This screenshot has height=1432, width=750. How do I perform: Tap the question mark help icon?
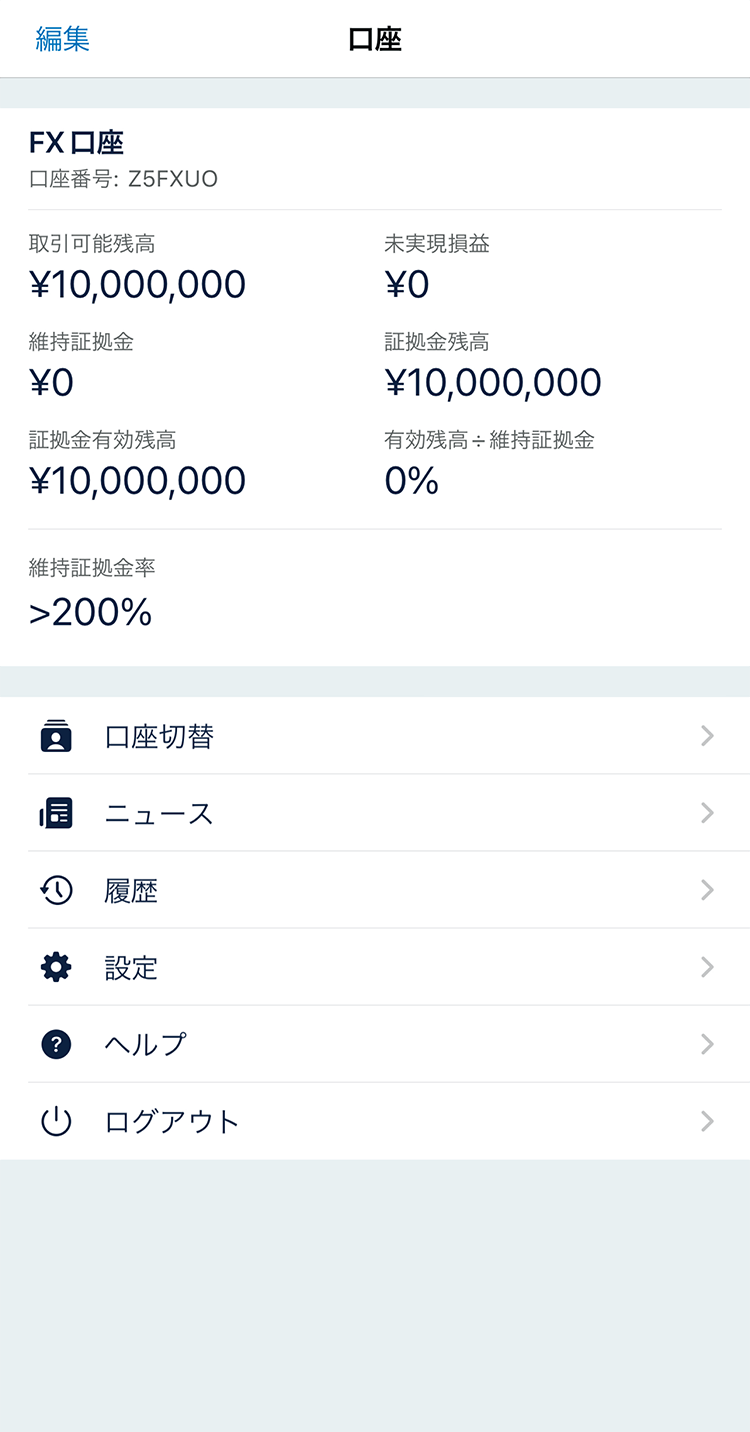click(x=56, y=1044)
